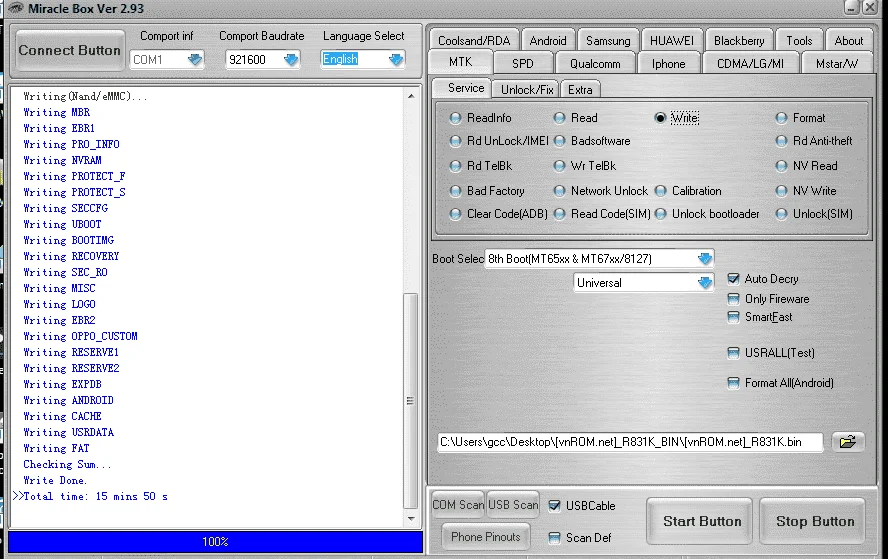Switch to the Mstar/W tab

click(x=836, y=63)
